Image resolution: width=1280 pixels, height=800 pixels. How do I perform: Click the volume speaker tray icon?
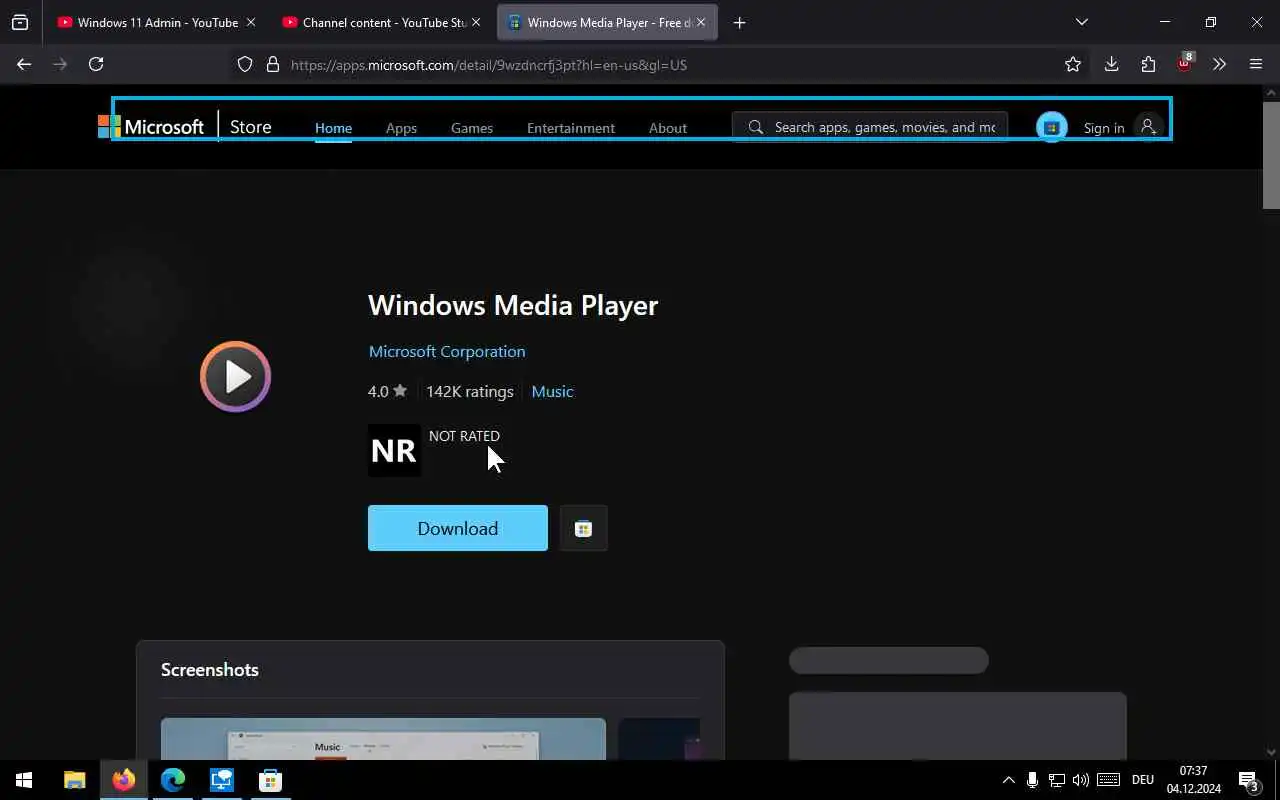point(1081,780)
